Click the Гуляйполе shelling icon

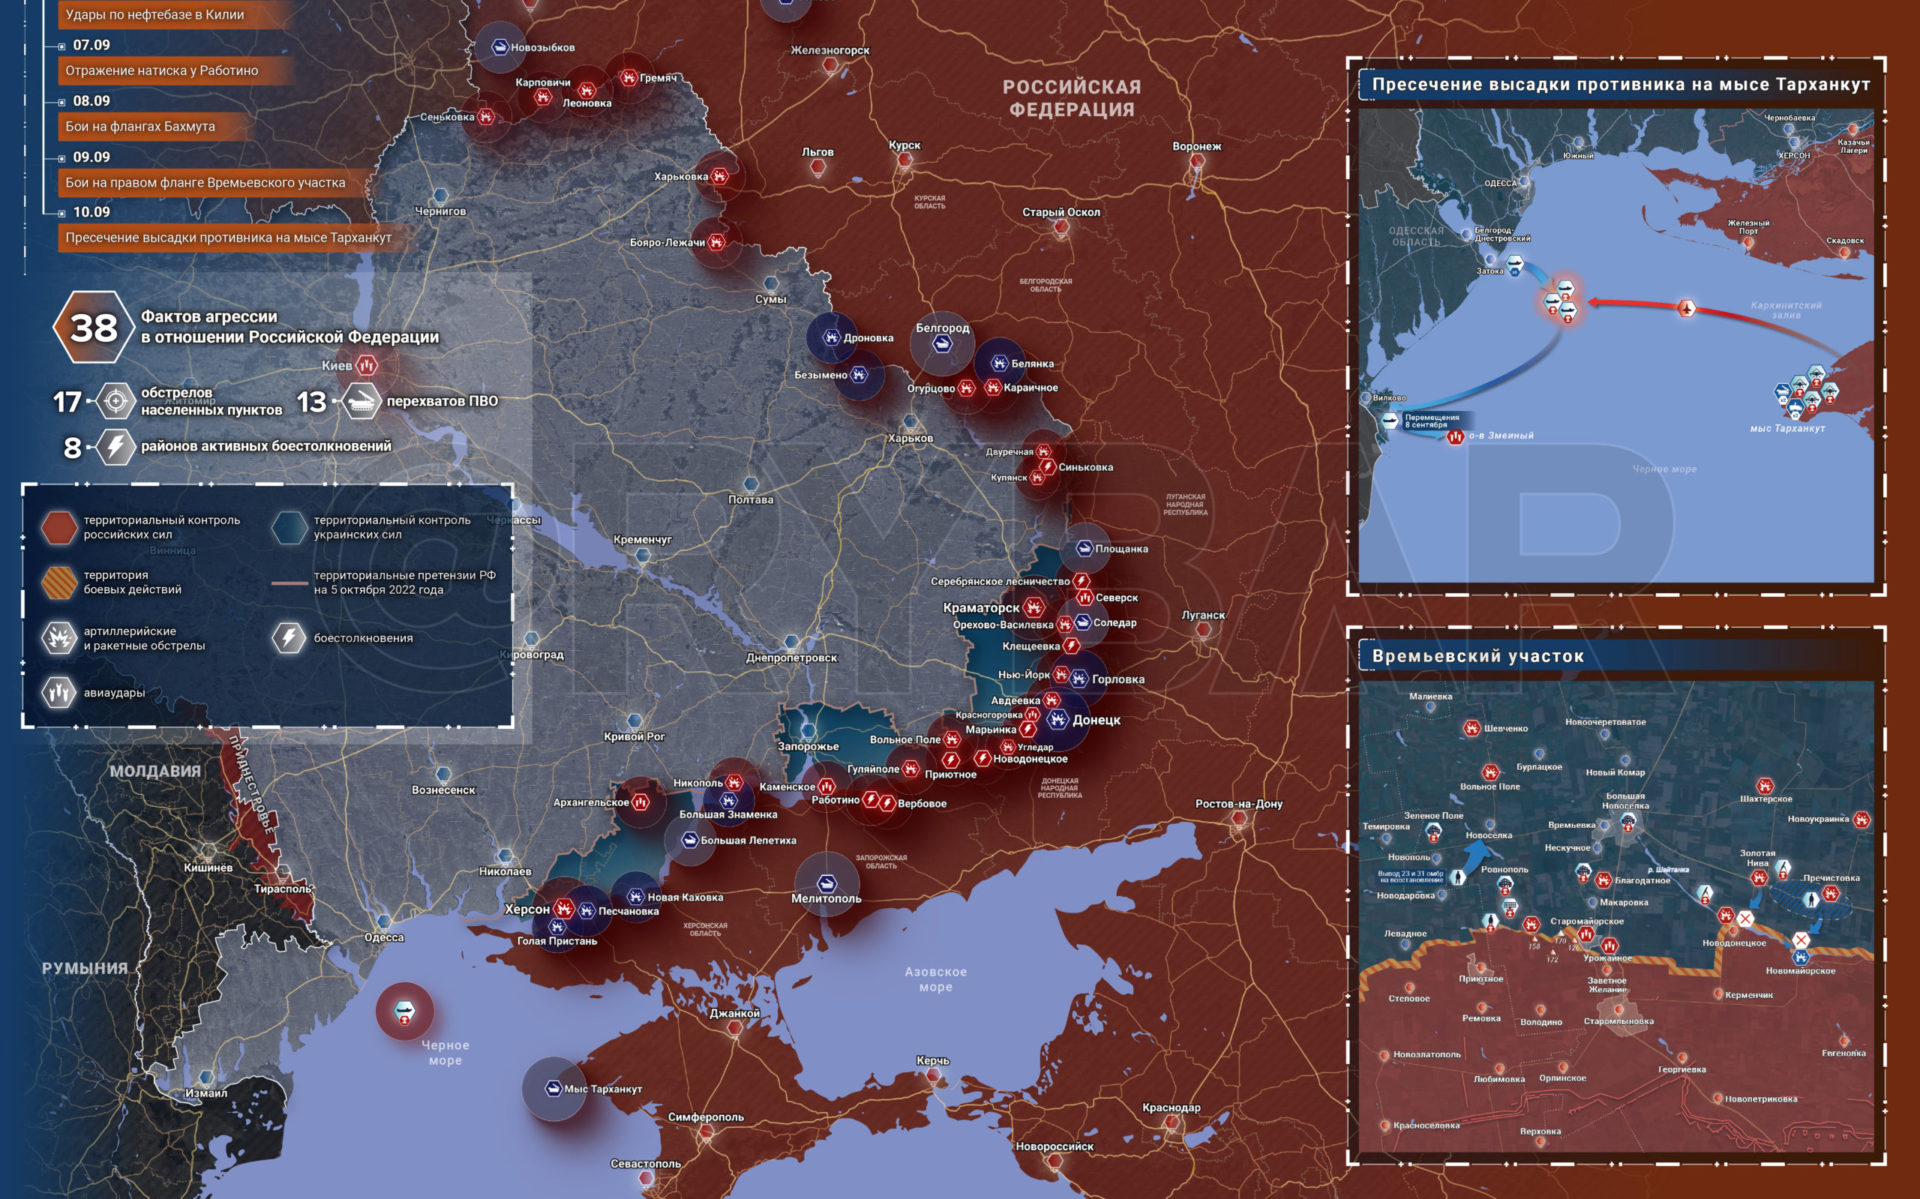pos(910,768)
